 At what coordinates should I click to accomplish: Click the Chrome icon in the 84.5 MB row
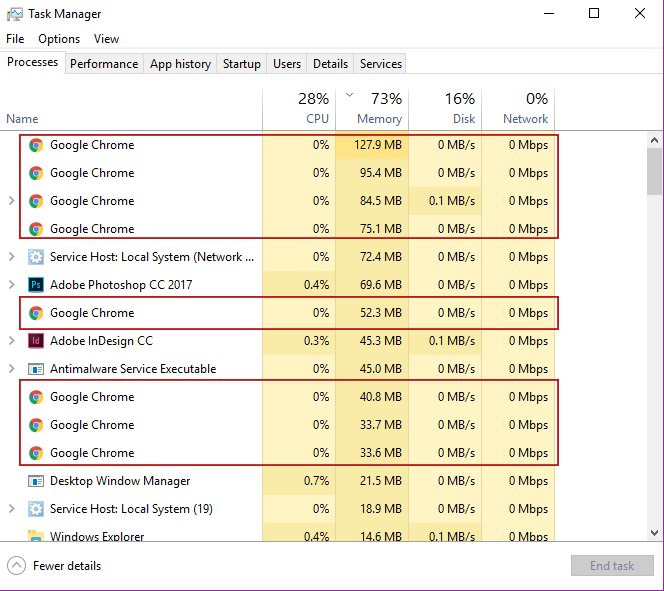(x=36, y=201)
